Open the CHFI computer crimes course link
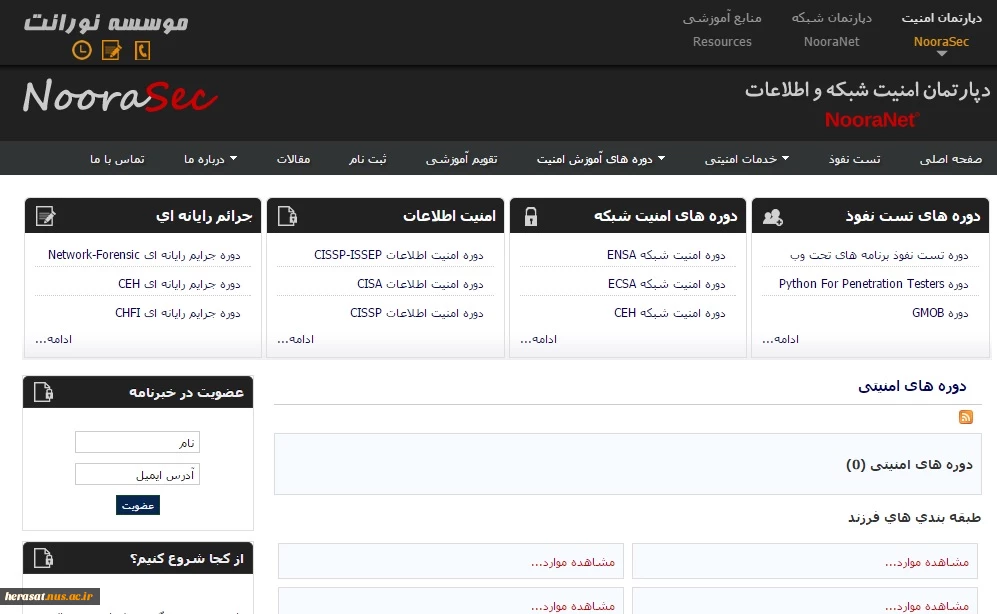This screenshot has width=997, height=614. point(178,313)
